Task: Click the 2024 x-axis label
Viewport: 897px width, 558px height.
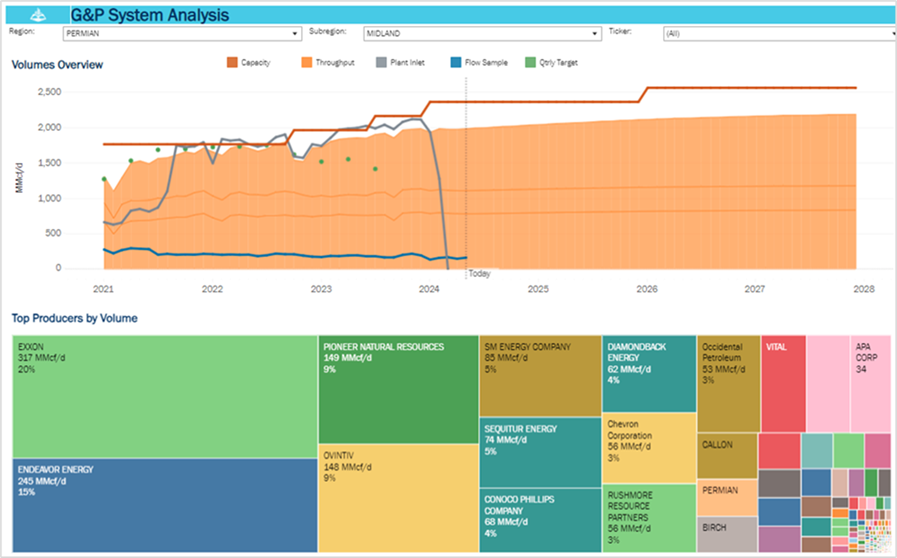Action: [429, 289]
